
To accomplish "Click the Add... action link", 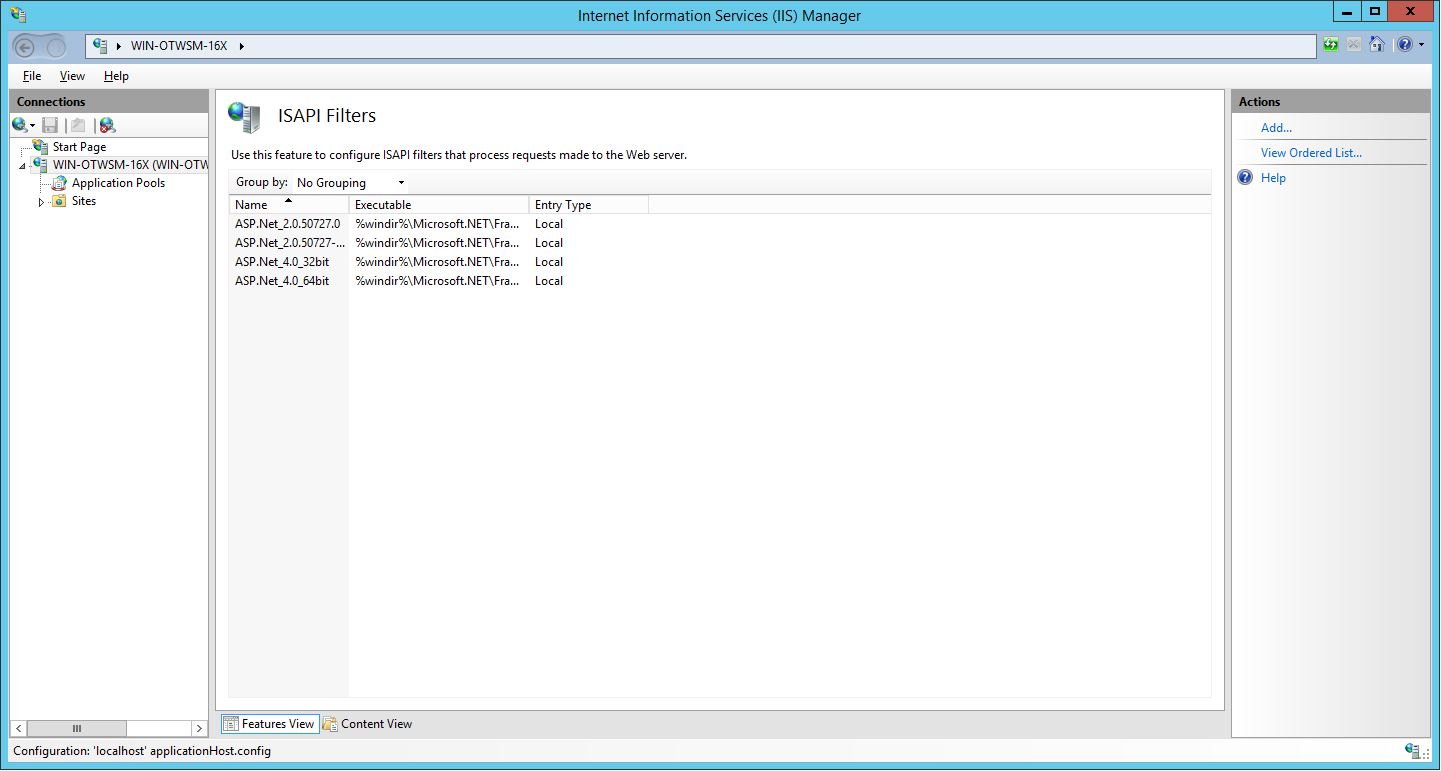I will tap(1276, 128).
